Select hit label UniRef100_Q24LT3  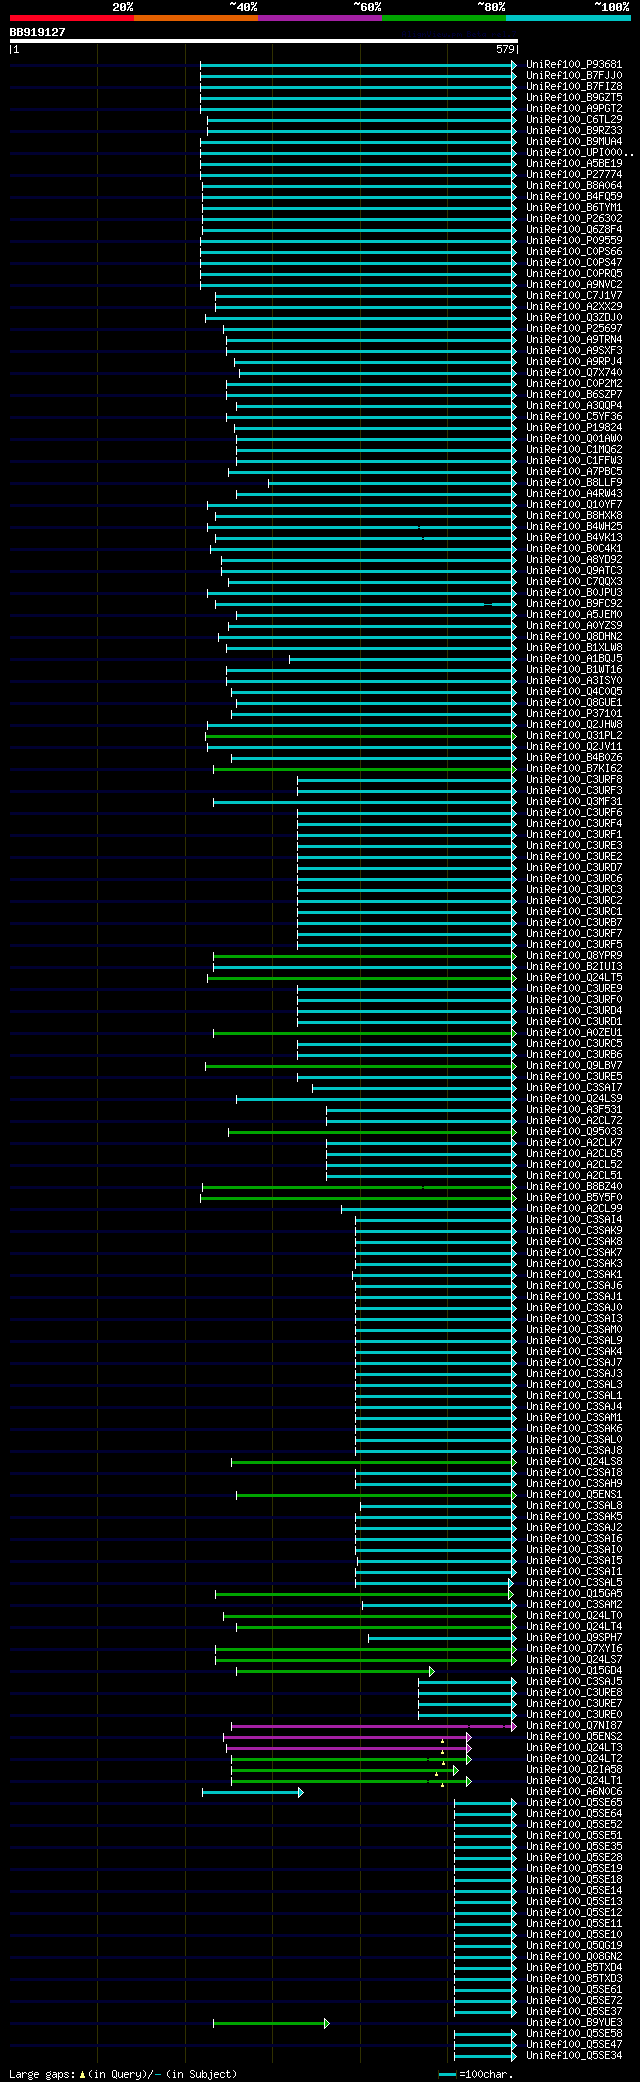[574, 1748]
